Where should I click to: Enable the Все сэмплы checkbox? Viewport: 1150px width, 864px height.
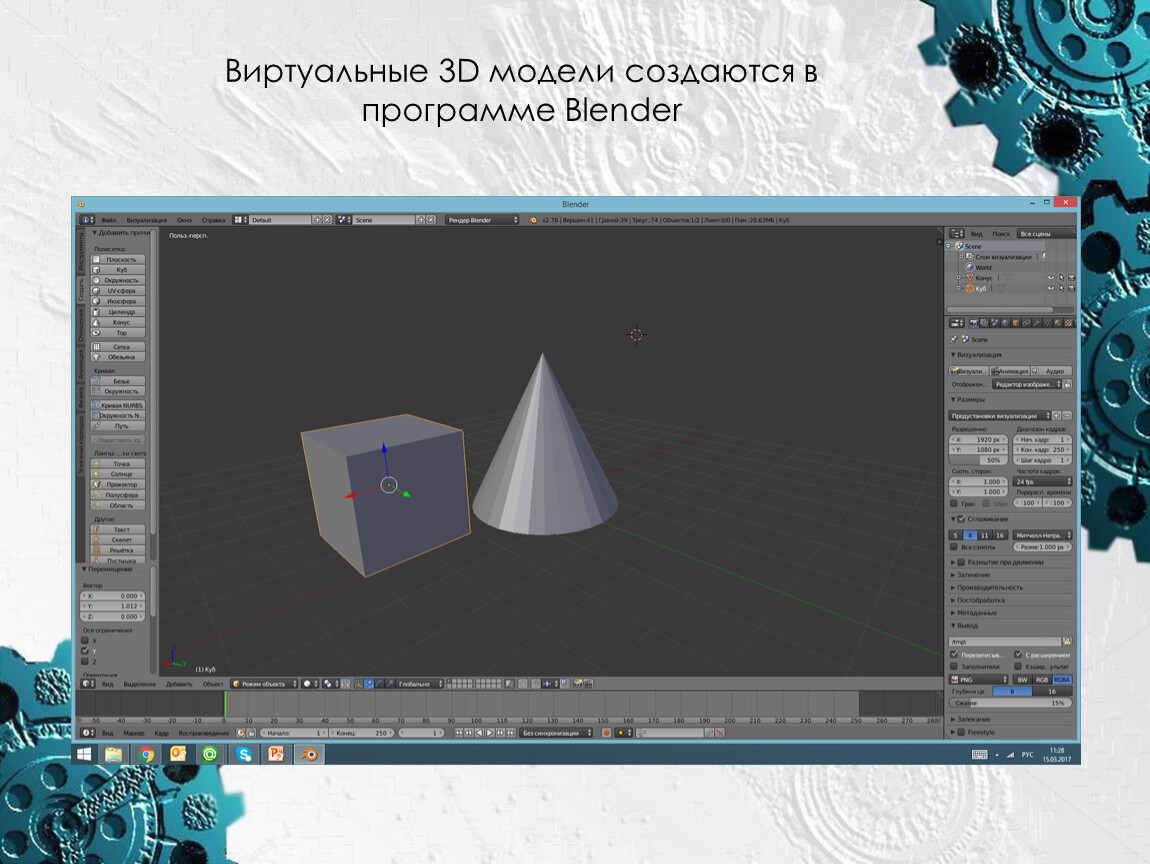[954, 547]
